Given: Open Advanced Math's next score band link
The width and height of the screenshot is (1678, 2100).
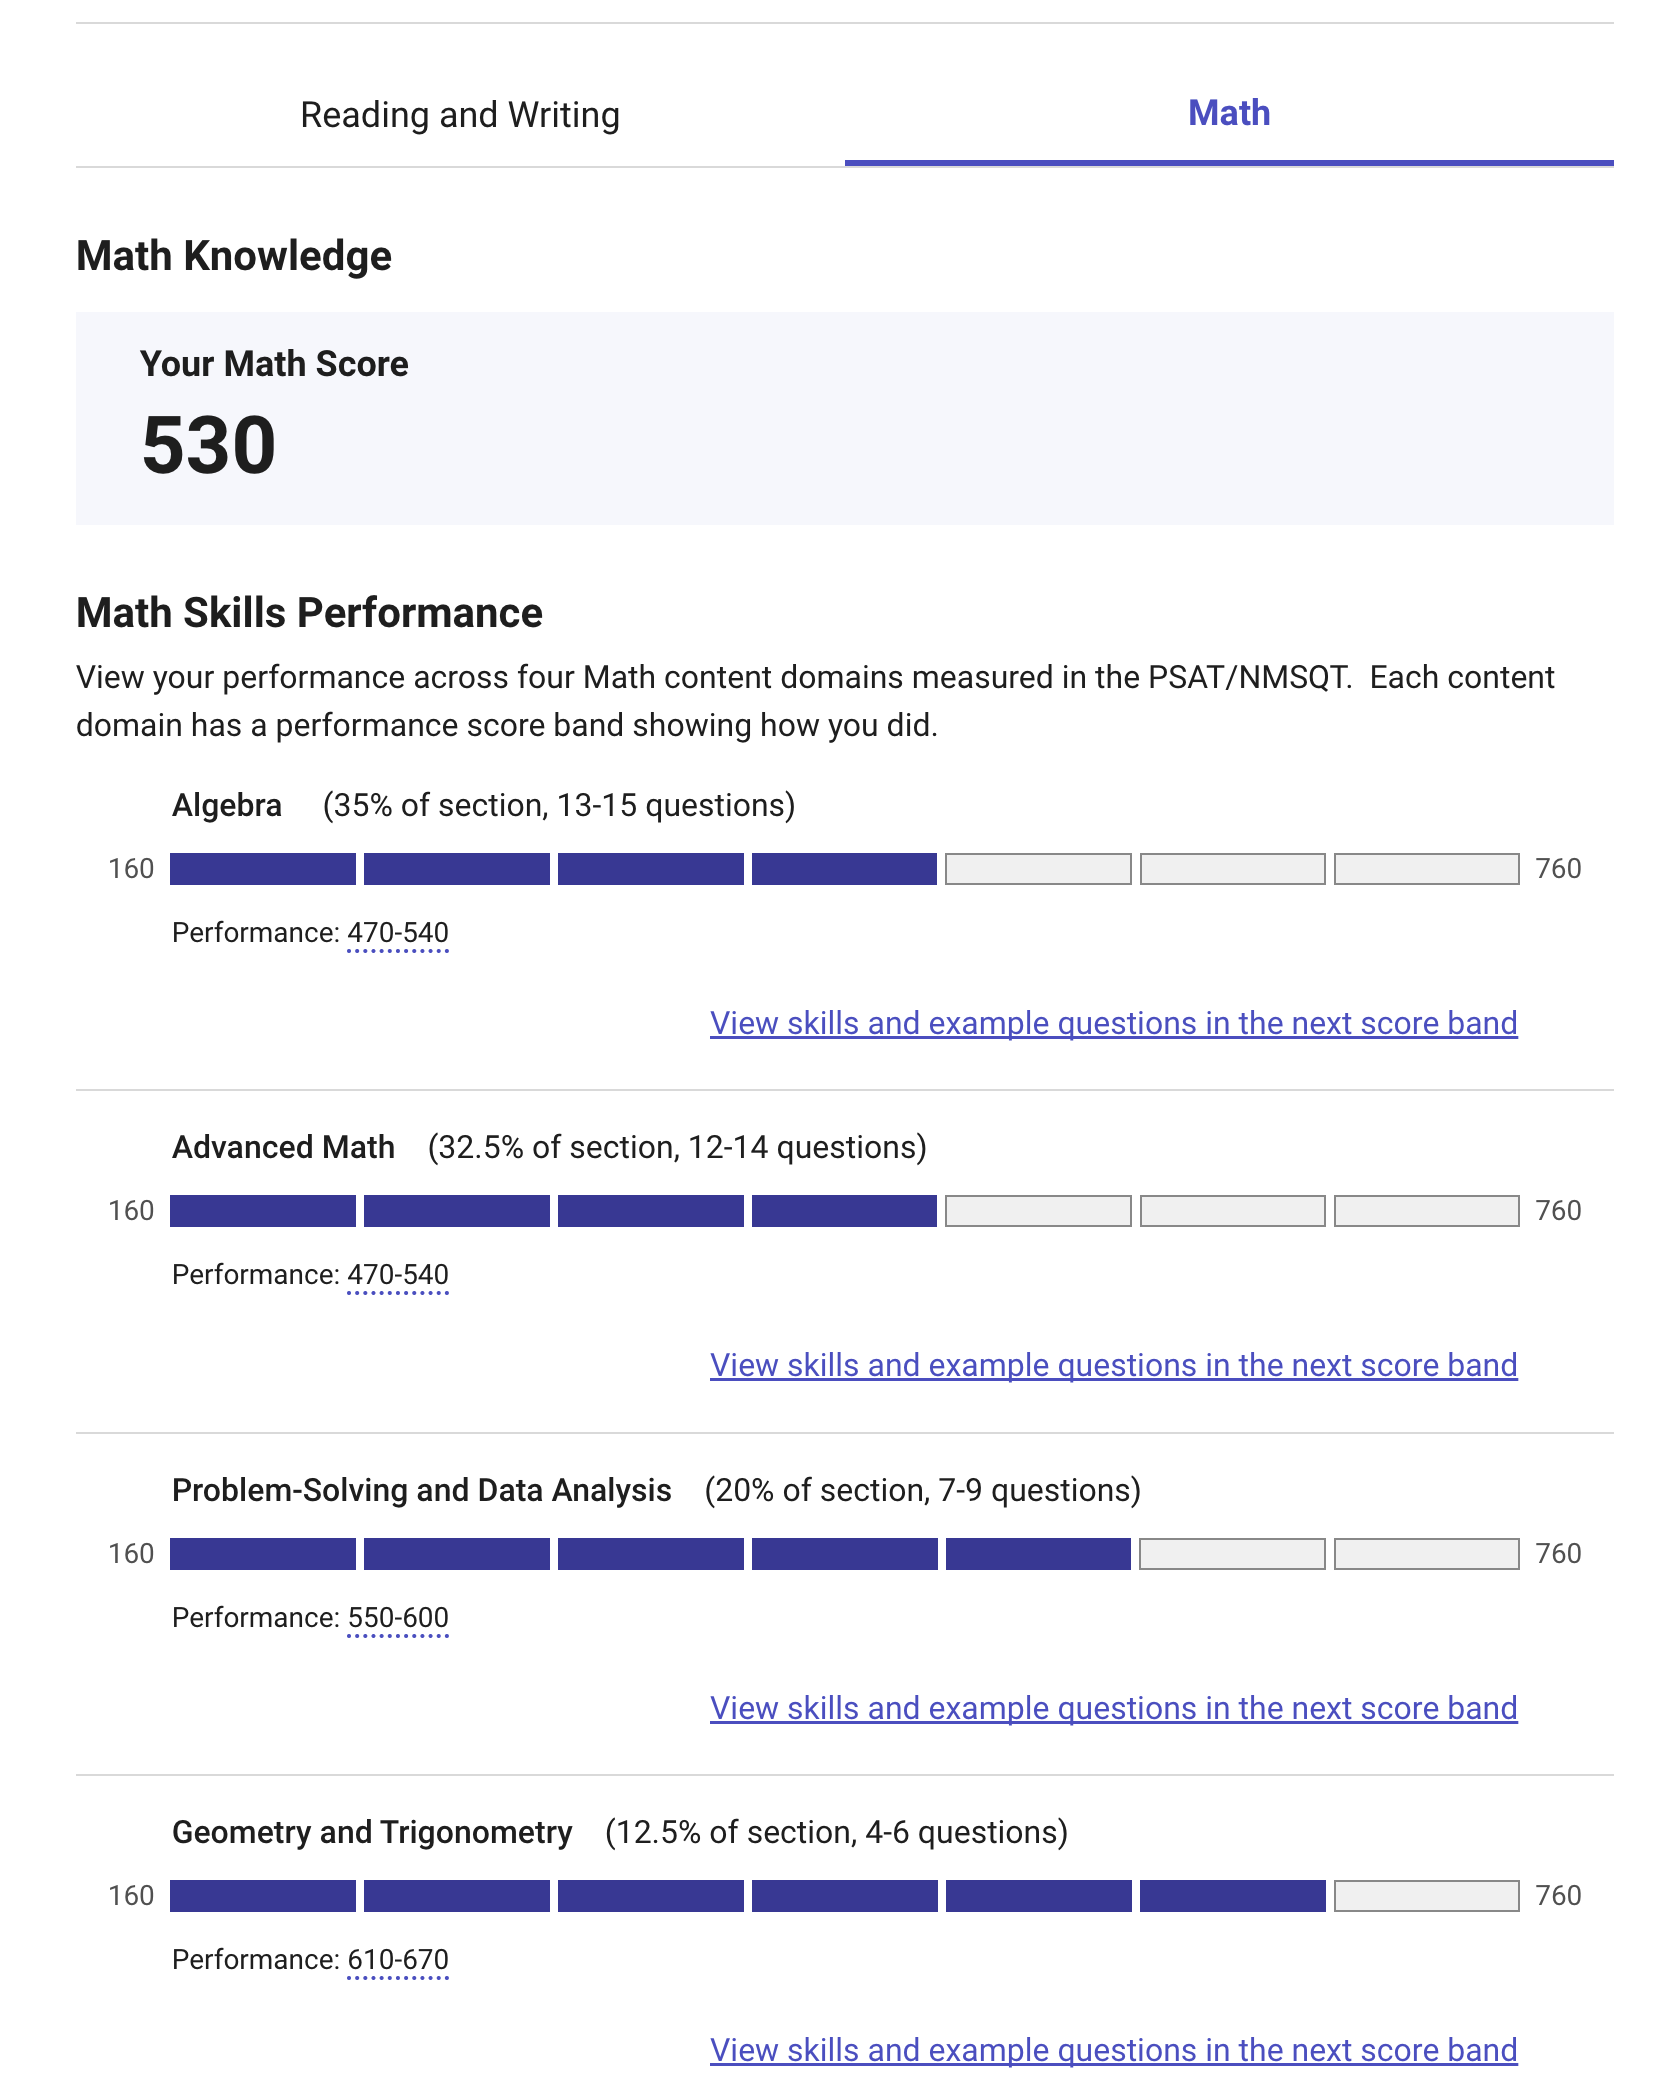Looking at the screenshot, I should coord(1113,1365).
